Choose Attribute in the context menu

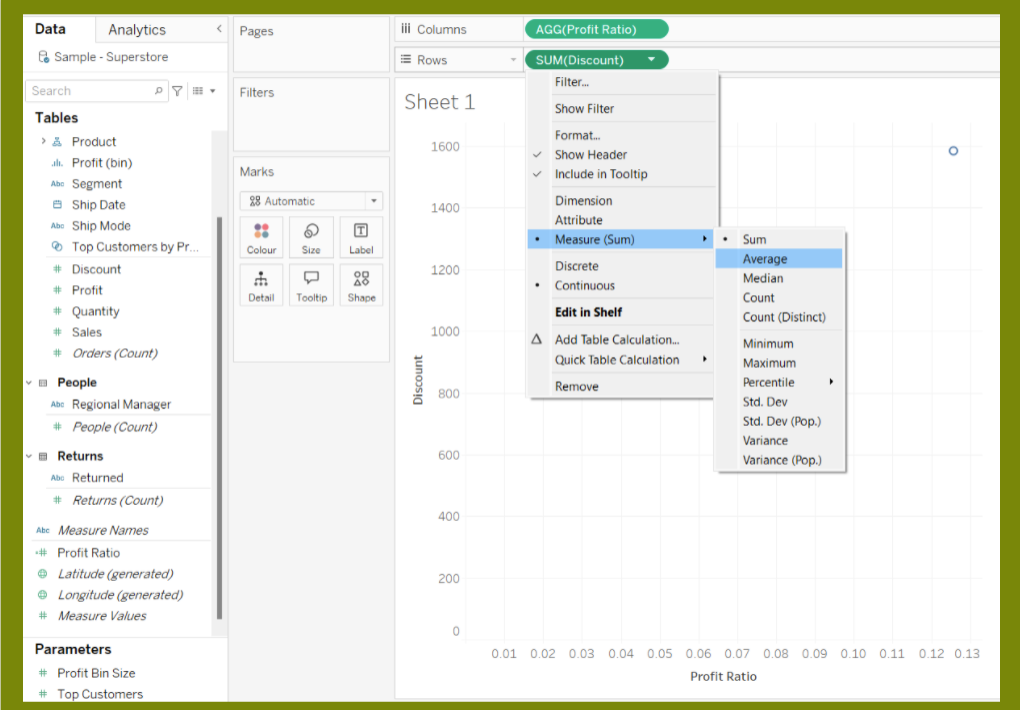[x=578, y=220]
